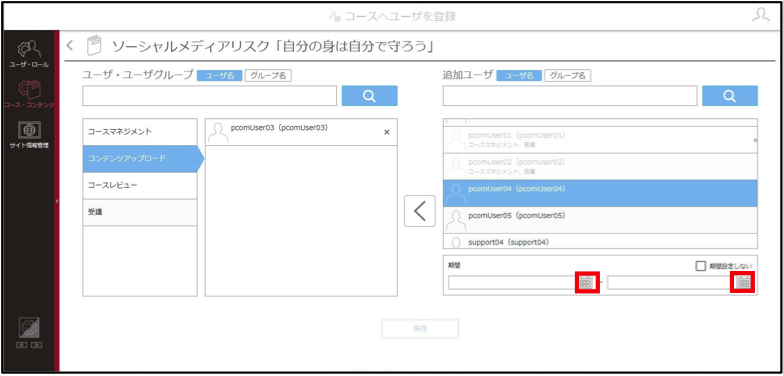Select support04 in the 追加ユーザ list
The width and height of the screenshot is (783, 376).
(600, 242)
